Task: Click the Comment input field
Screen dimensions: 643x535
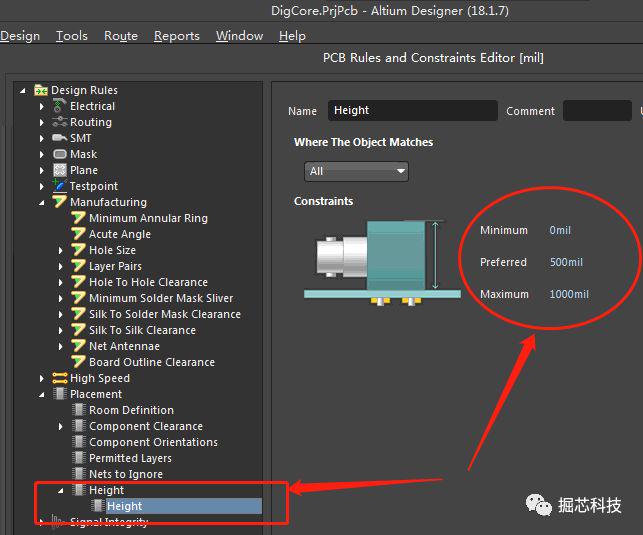Action: (597, 110)
